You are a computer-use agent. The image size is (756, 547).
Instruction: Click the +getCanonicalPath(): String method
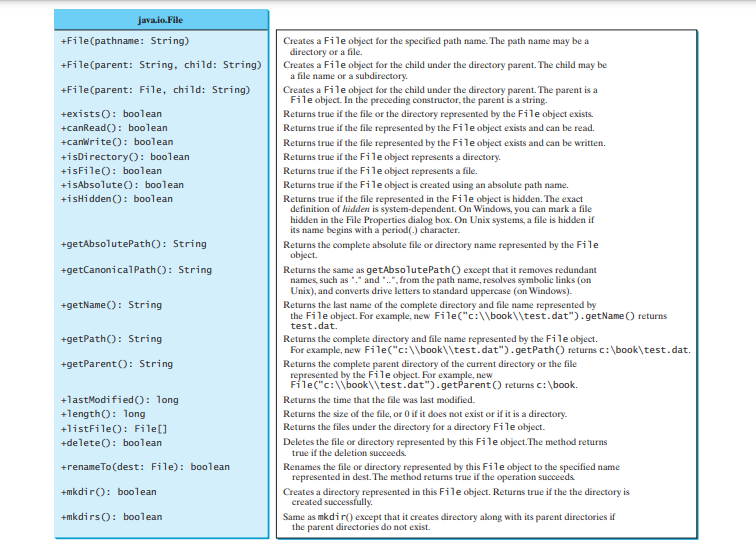pos(136,270)
